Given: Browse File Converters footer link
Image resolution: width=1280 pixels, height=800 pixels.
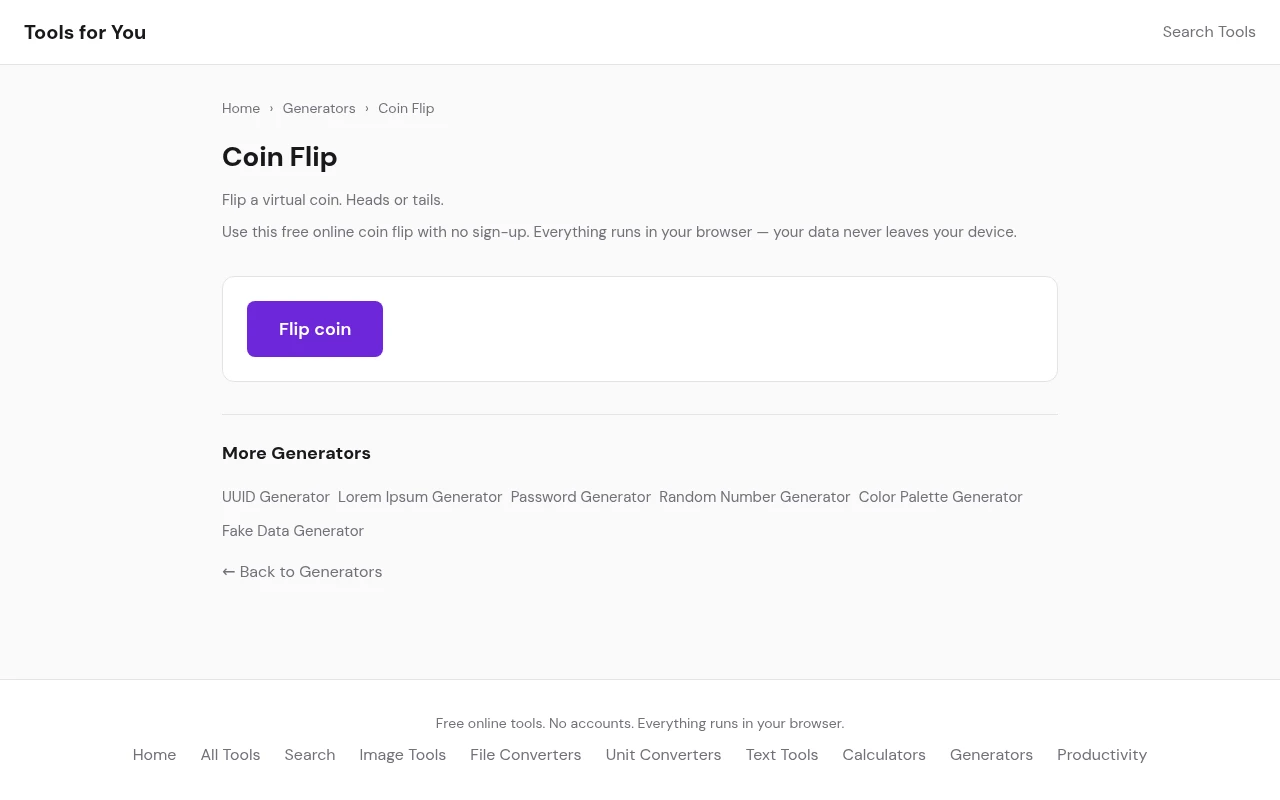Looking at the screenshot, I should 526,755.
